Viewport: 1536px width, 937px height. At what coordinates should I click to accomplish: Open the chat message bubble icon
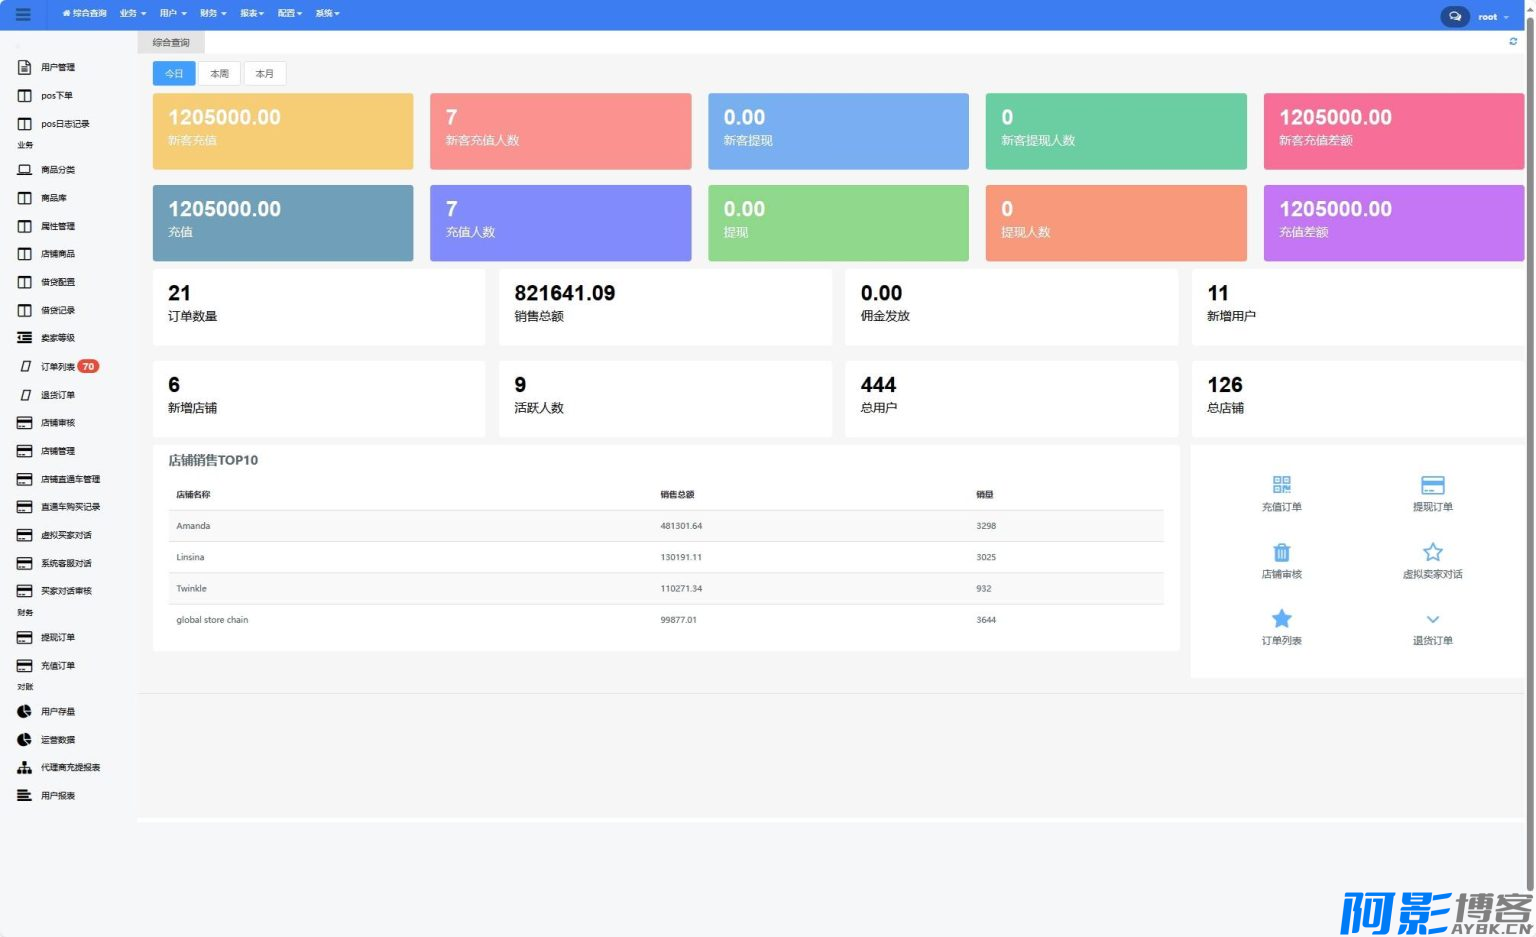click(x=1454, y=16)
